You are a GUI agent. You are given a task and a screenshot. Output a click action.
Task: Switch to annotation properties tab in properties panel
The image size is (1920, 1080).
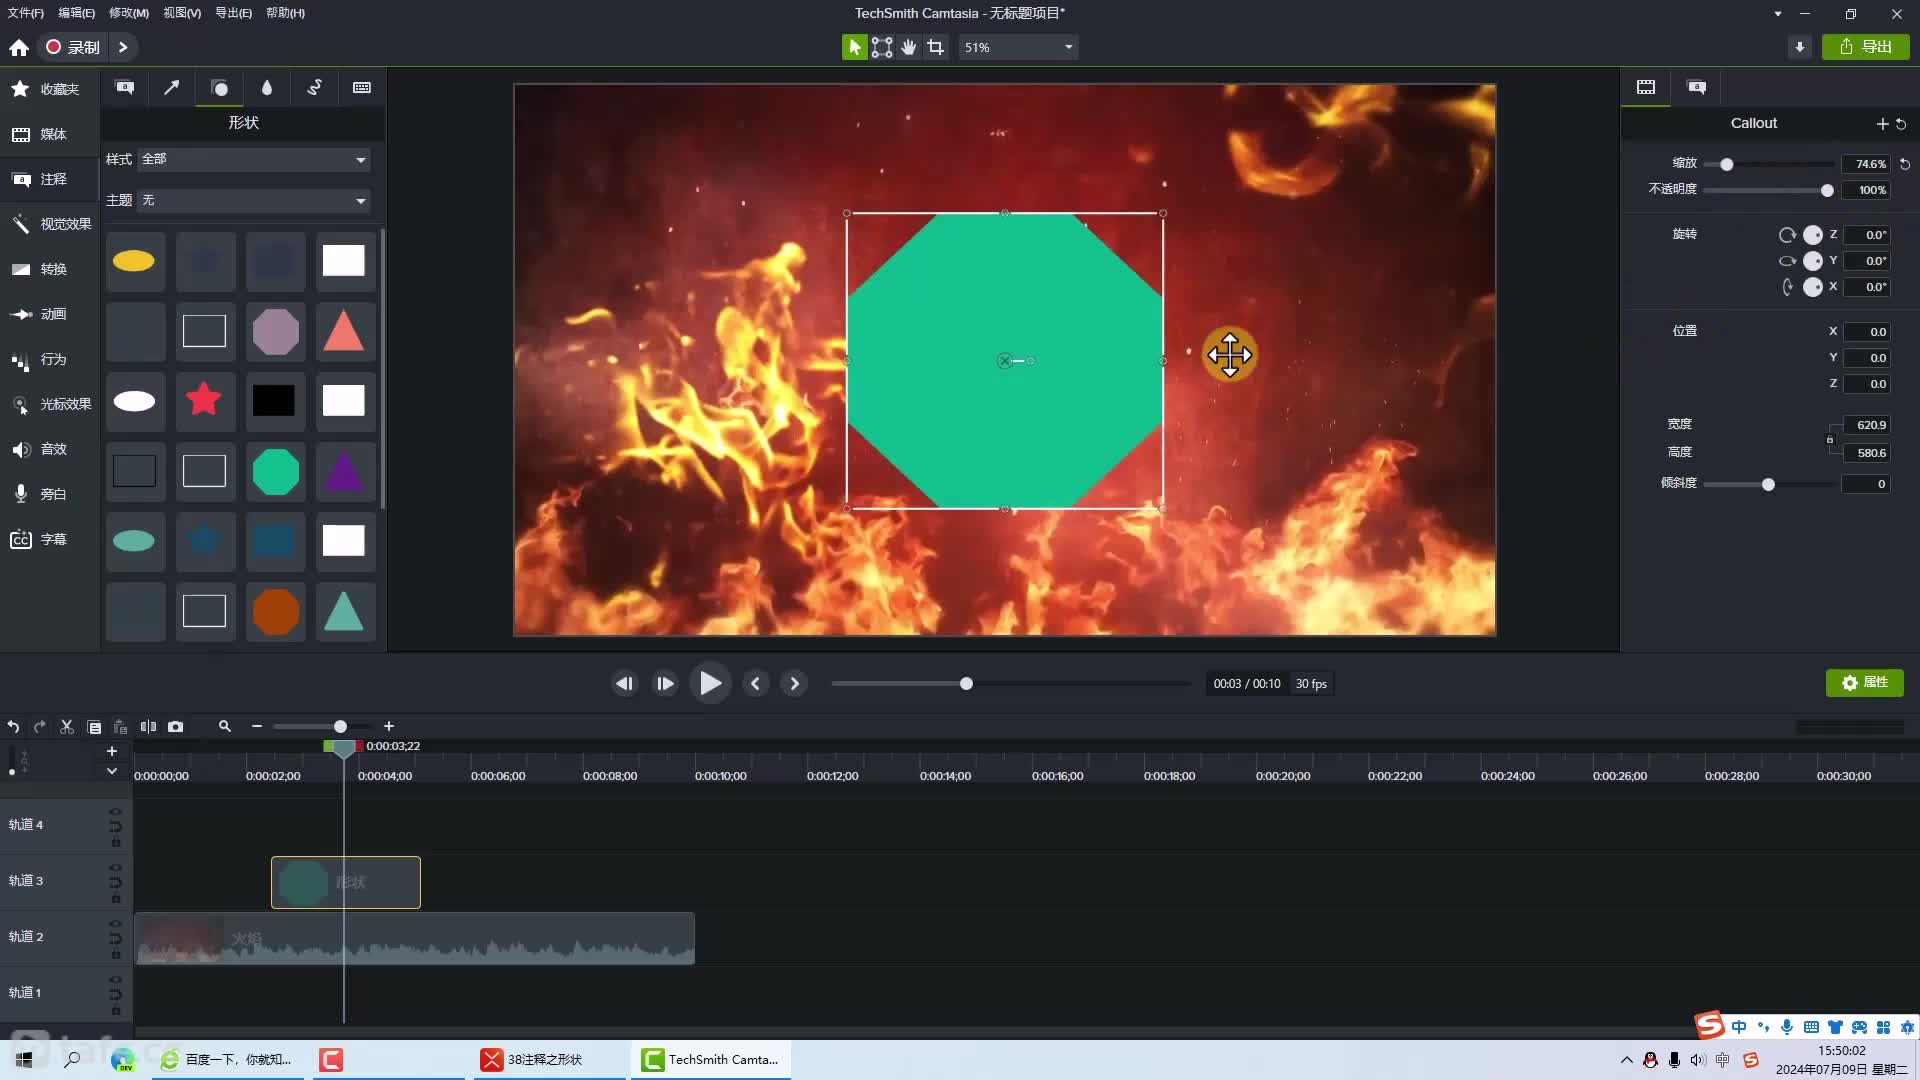(1697, 87)
